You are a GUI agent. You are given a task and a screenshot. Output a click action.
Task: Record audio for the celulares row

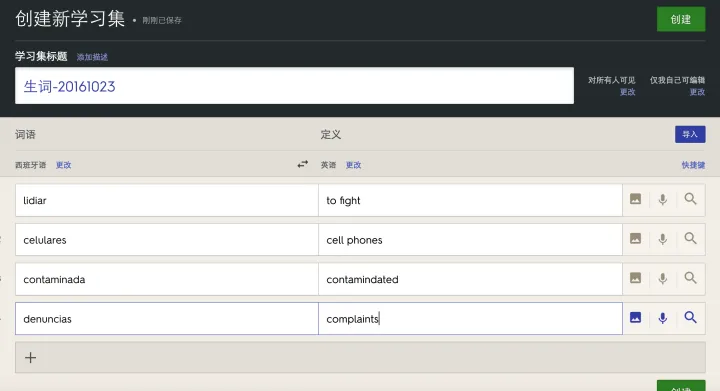tap(663, 239)
